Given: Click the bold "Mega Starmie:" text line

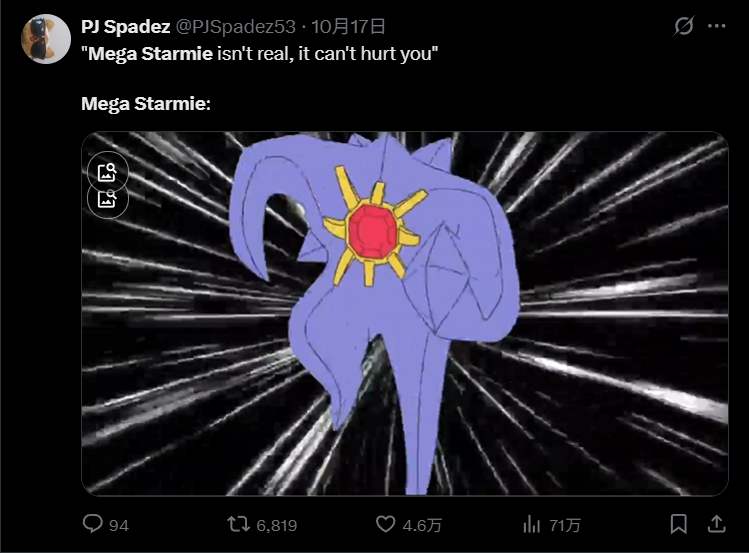Looking at the screenshot, I should (146, 104).
